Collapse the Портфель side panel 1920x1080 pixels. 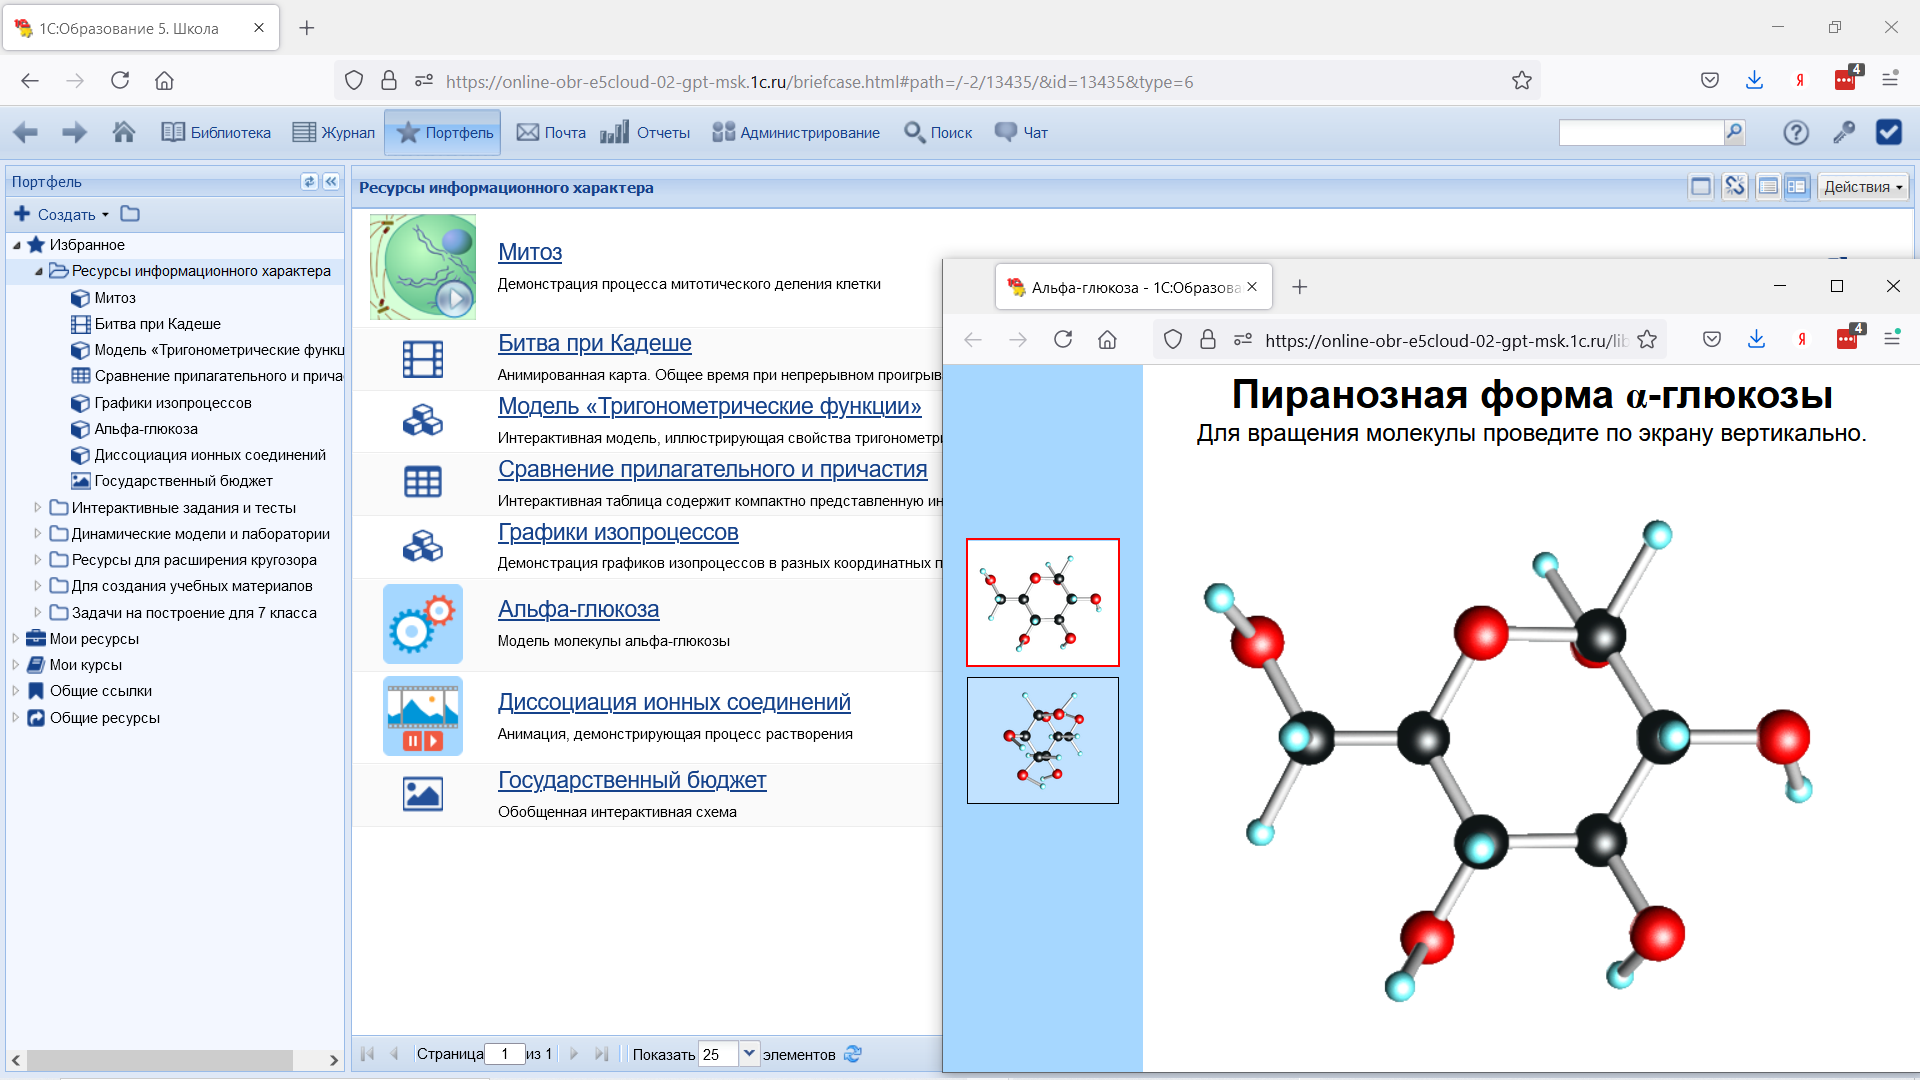click(x=331, y=181)
